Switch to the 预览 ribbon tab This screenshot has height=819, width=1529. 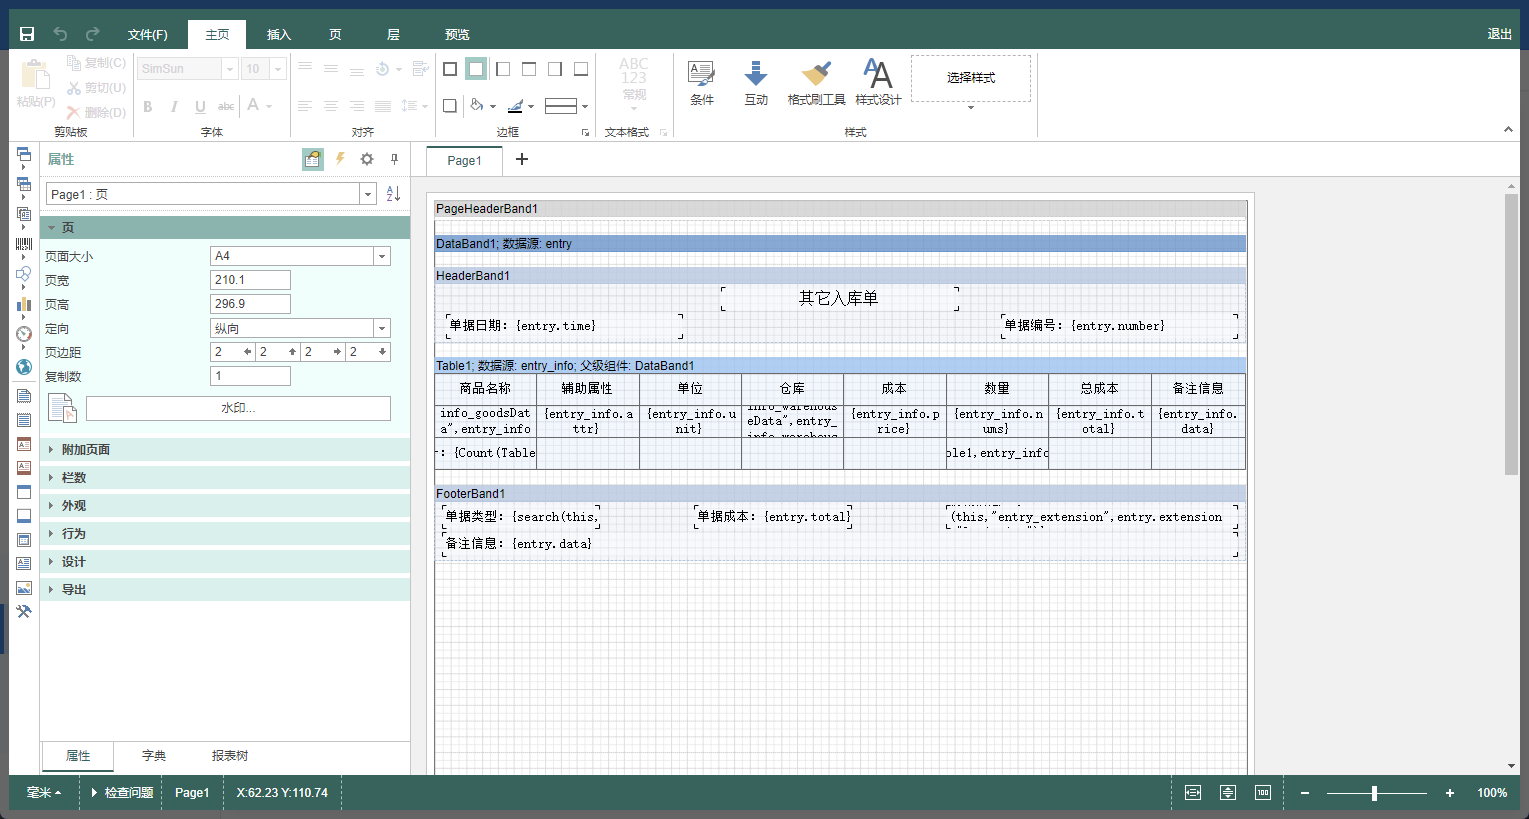pos(457,34)
